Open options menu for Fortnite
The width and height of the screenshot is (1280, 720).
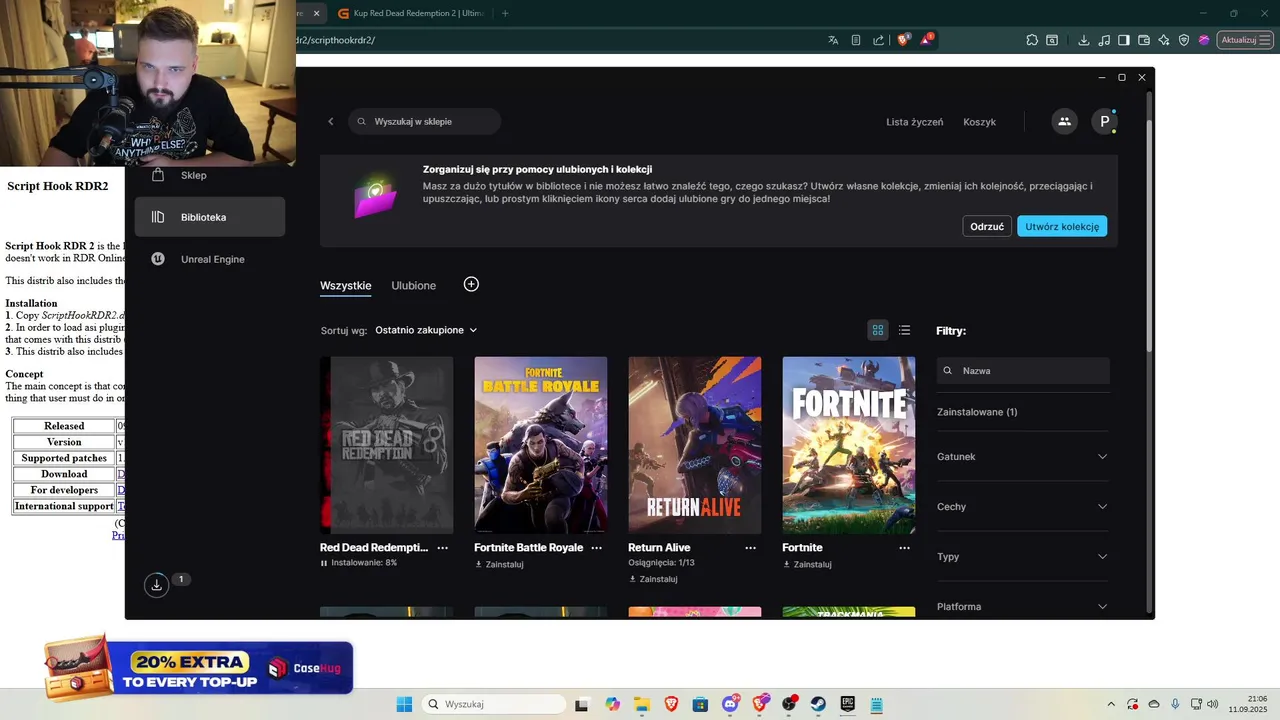[x=905, y=548]
